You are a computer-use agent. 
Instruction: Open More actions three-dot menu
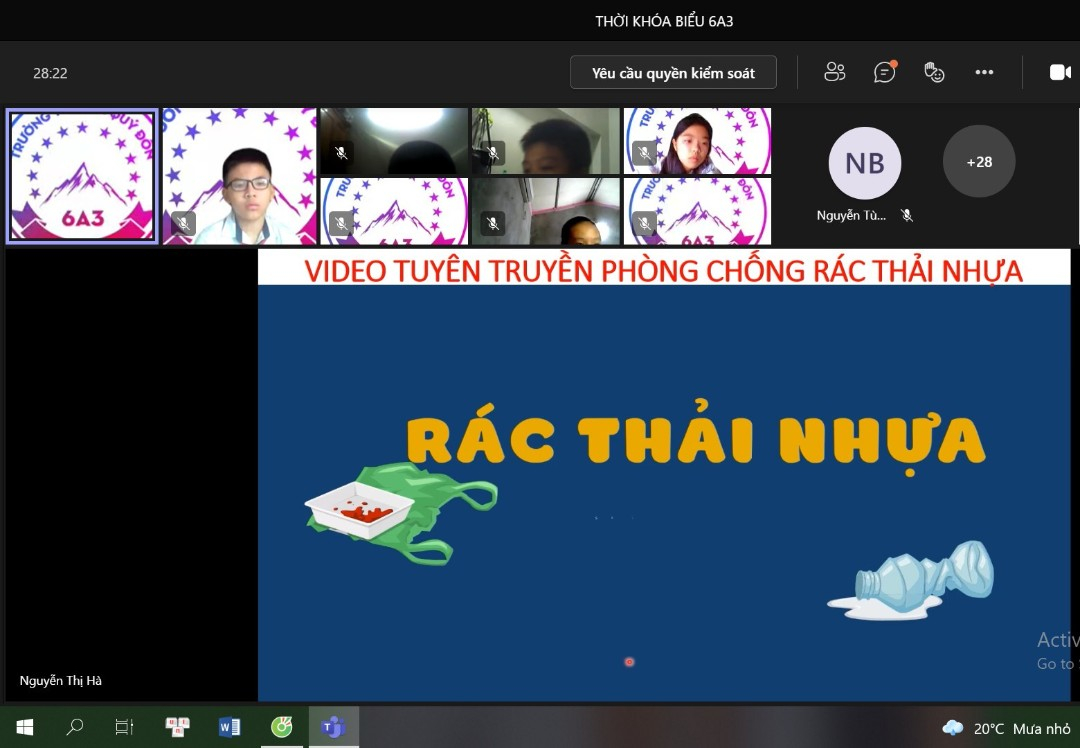point(984,72)
